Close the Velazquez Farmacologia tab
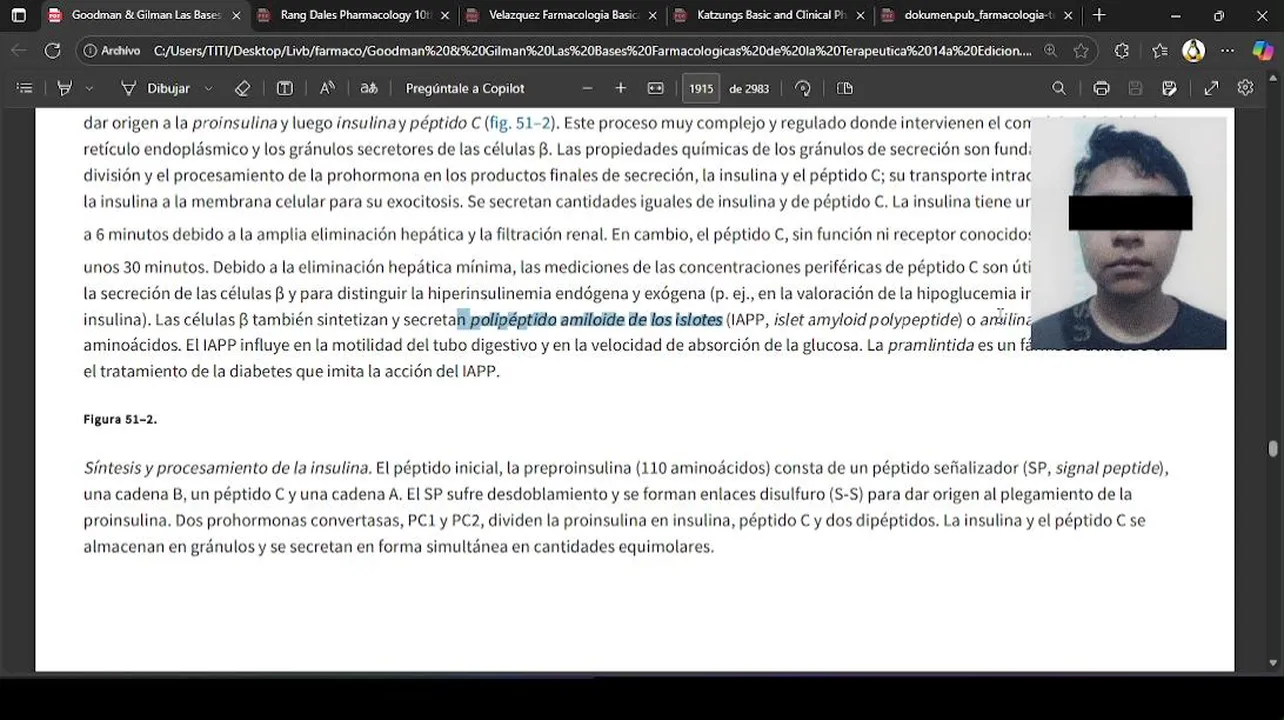This screenshot has width=1284, height=720. [x=653, y=16]
